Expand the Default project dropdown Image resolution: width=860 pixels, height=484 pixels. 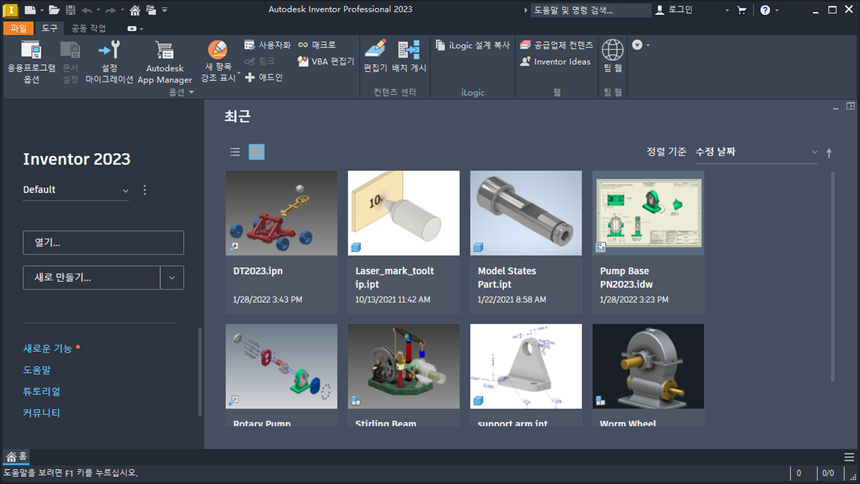[76, 190]
